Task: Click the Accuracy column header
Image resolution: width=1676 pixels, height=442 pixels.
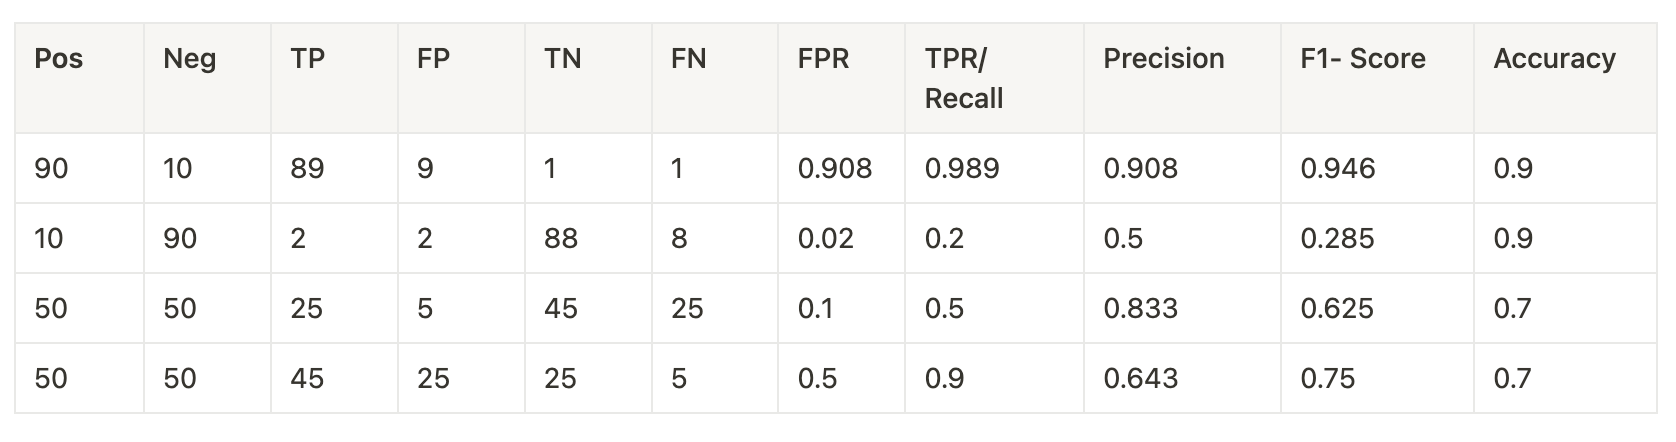Action: click(1554, 59)
